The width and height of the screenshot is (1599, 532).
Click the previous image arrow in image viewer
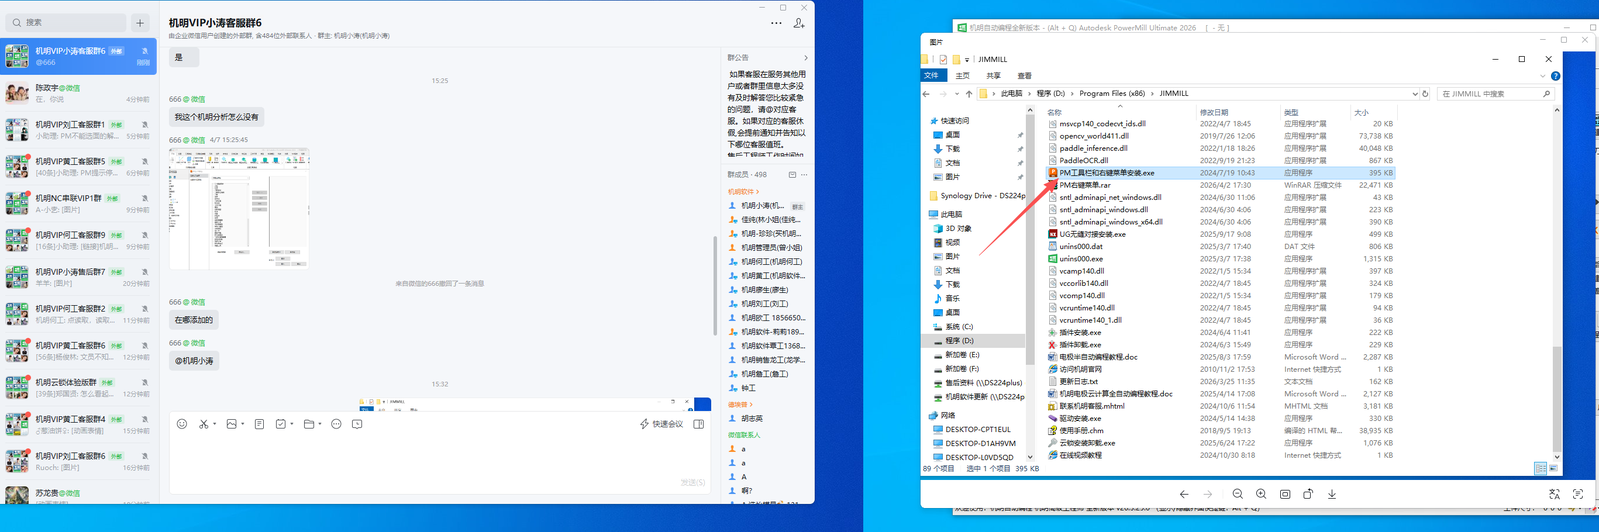coord(1184,494)
